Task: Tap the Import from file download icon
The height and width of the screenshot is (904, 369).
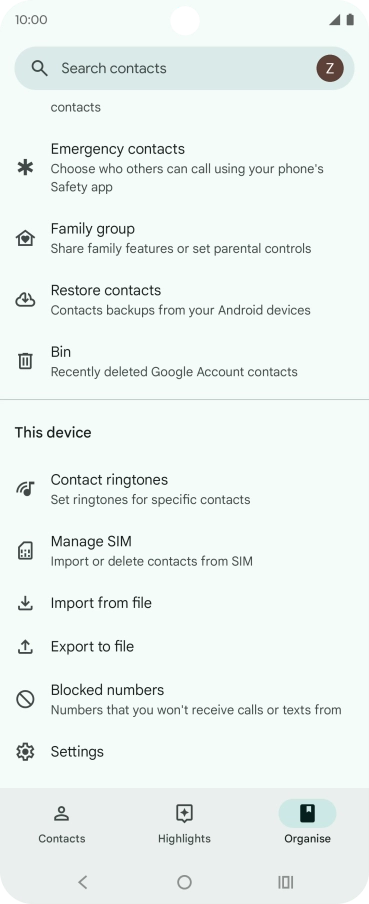Action: [25, 603]
